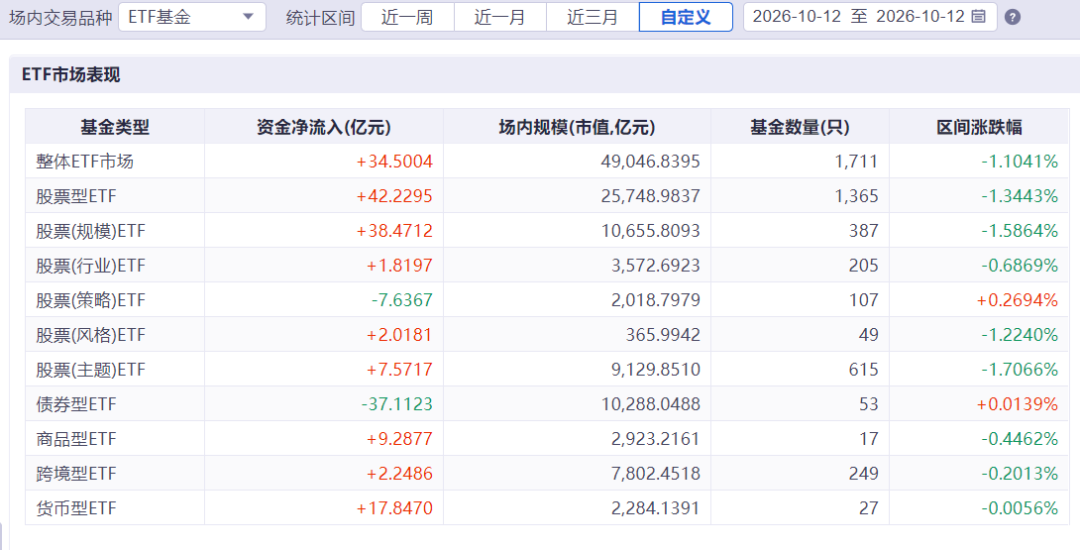This screenshot has height=550, width=1080.
Task: Click change value -1.1041%
Action: 1019,162
